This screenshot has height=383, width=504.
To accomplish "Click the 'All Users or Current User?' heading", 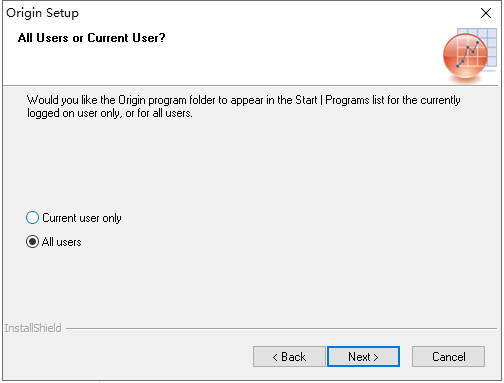I will [92, 38].
